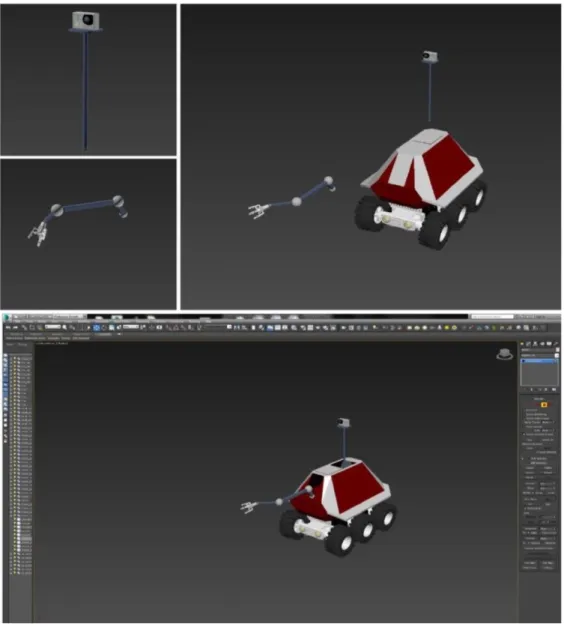
Task: Collapse the Selection rollout header
Action: pos(539,399)
